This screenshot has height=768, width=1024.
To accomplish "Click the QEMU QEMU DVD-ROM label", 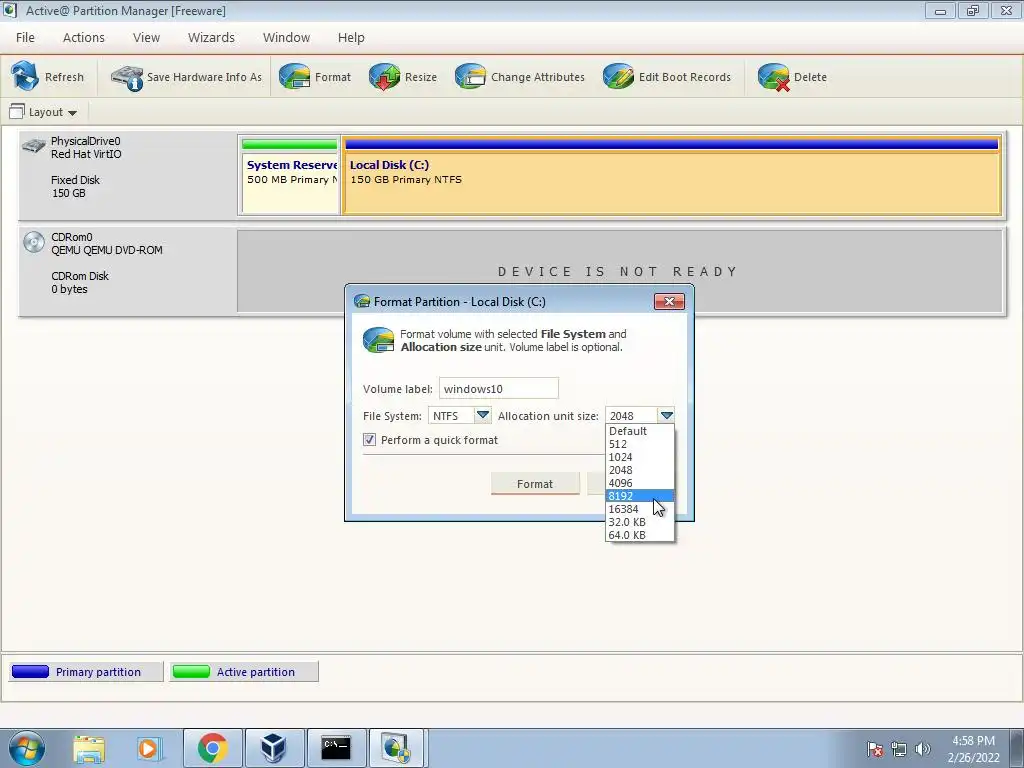I will click(107, 250).
